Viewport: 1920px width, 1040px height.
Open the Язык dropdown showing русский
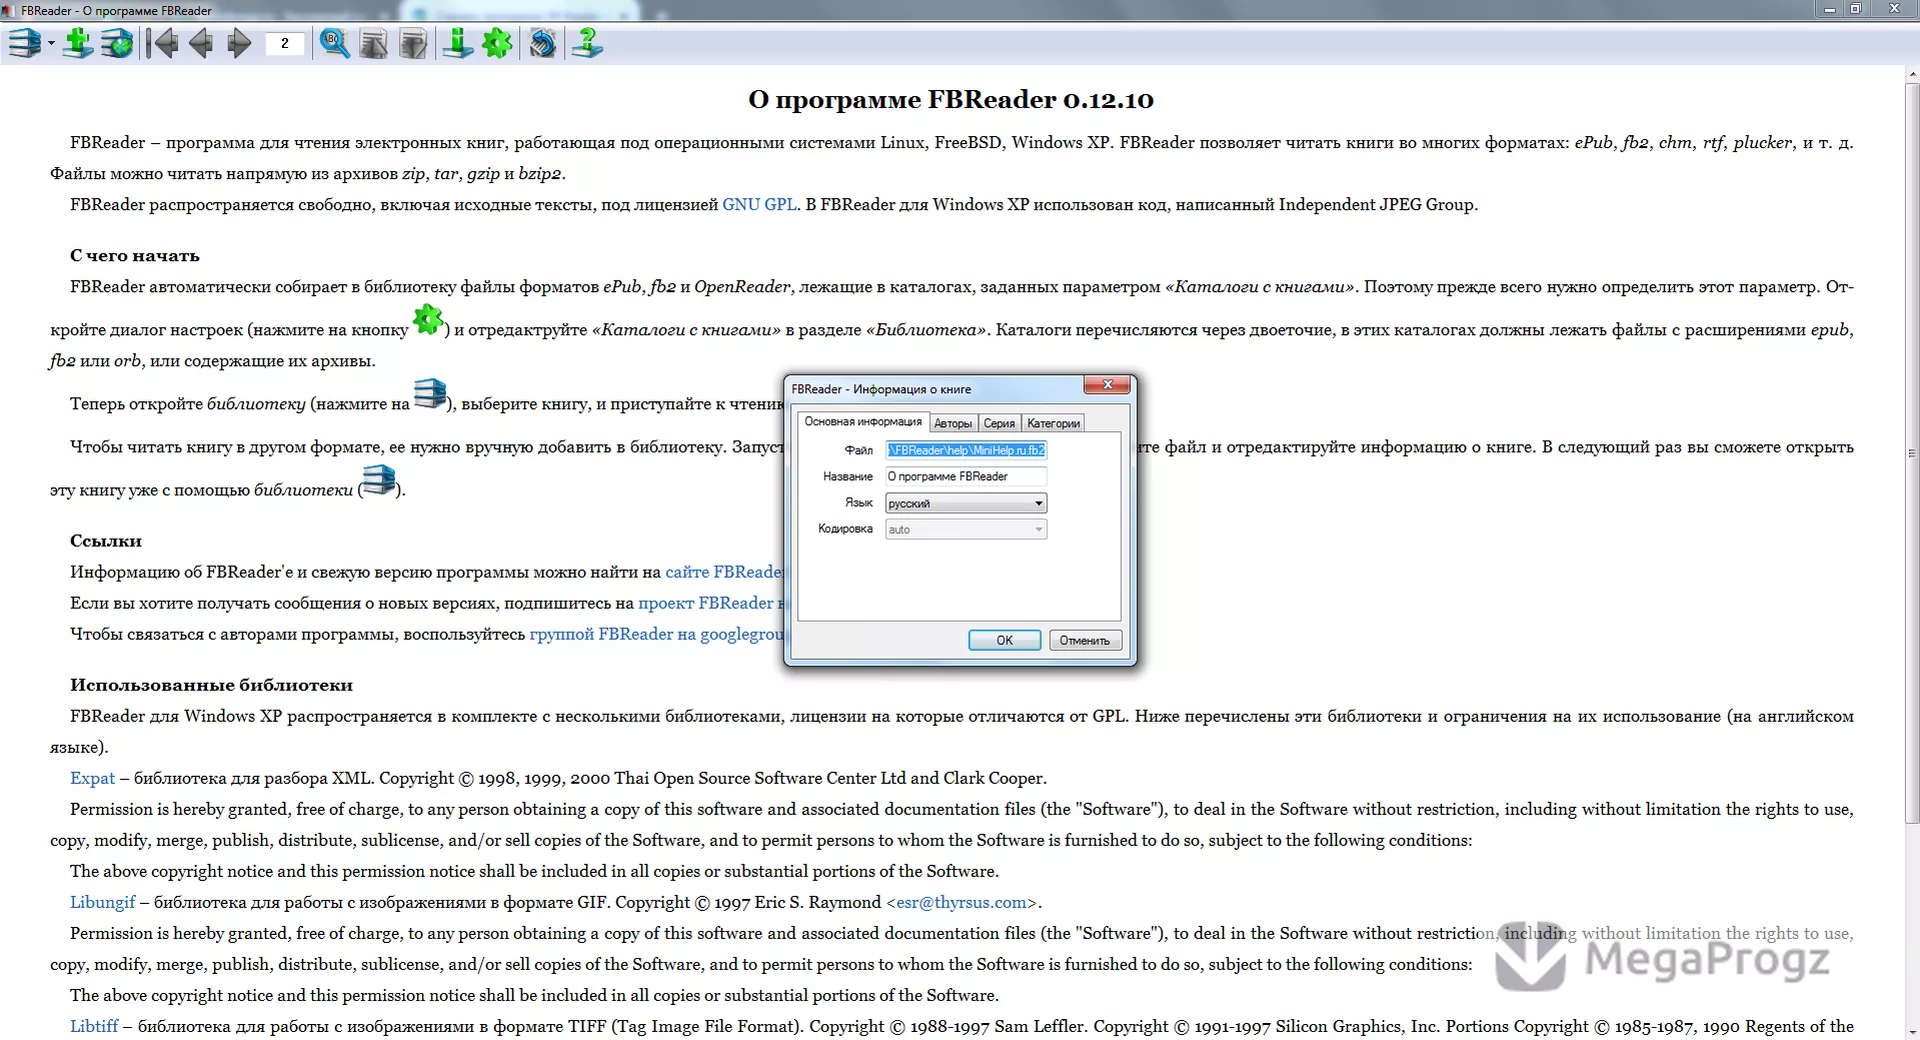click(x=966, y=503)
